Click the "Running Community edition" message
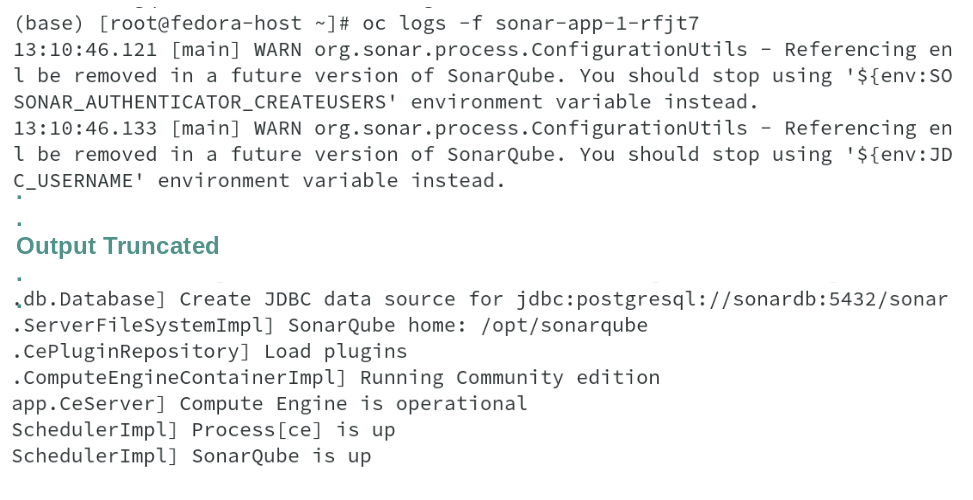This screenshot has height=500, width=973. coord(510,378)
